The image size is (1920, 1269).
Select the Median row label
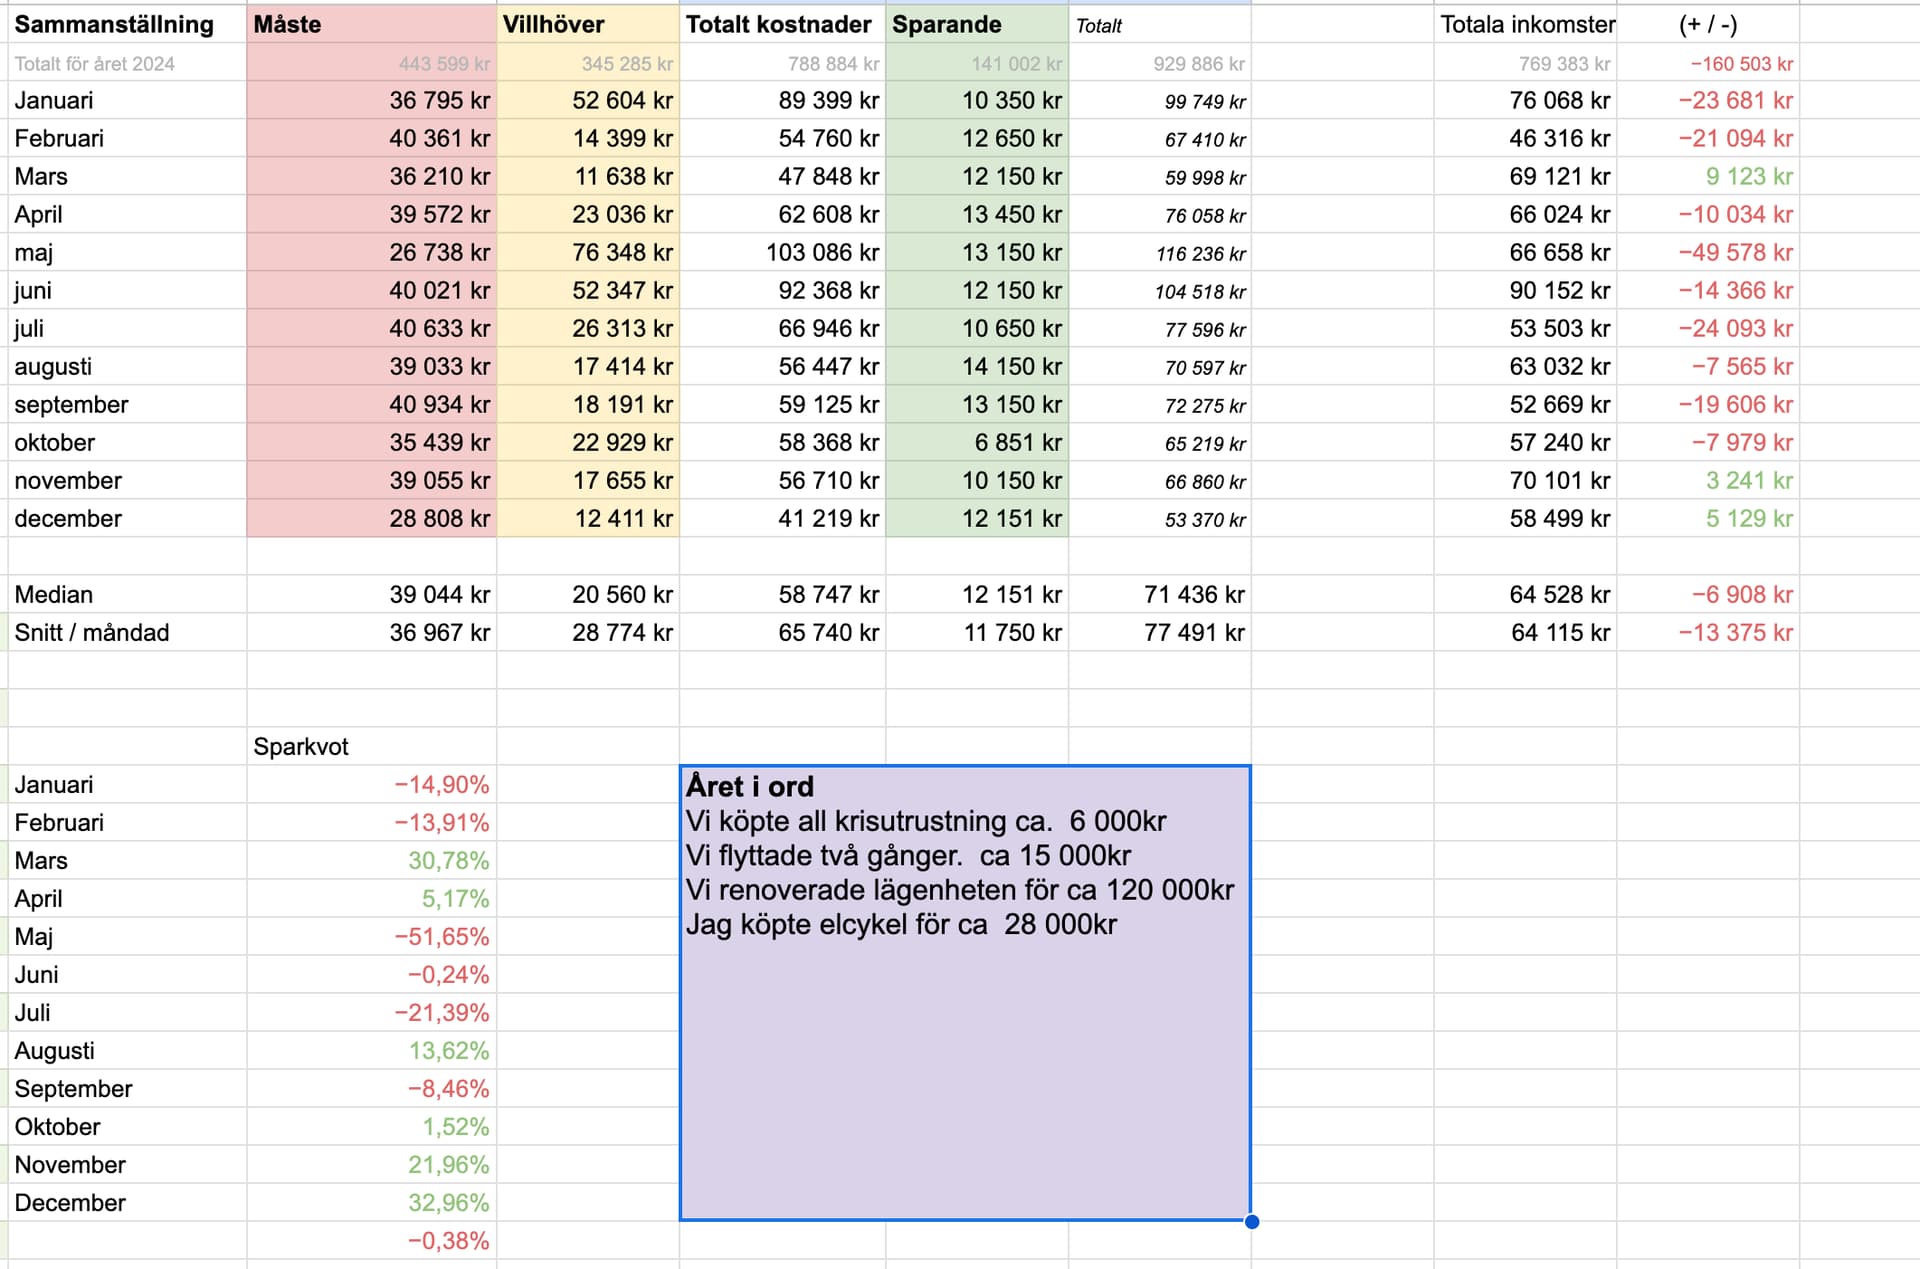click(54, 595)
